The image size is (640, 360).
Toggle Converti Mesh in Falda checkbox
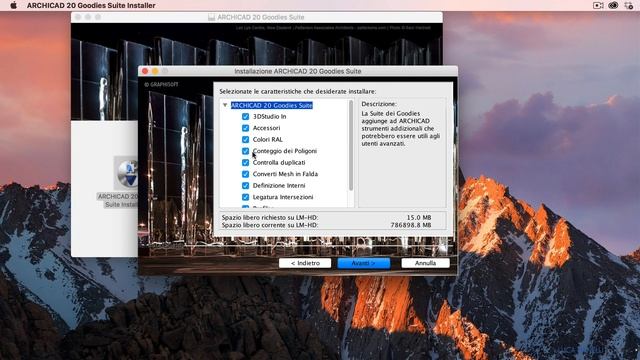coord(245,174)
